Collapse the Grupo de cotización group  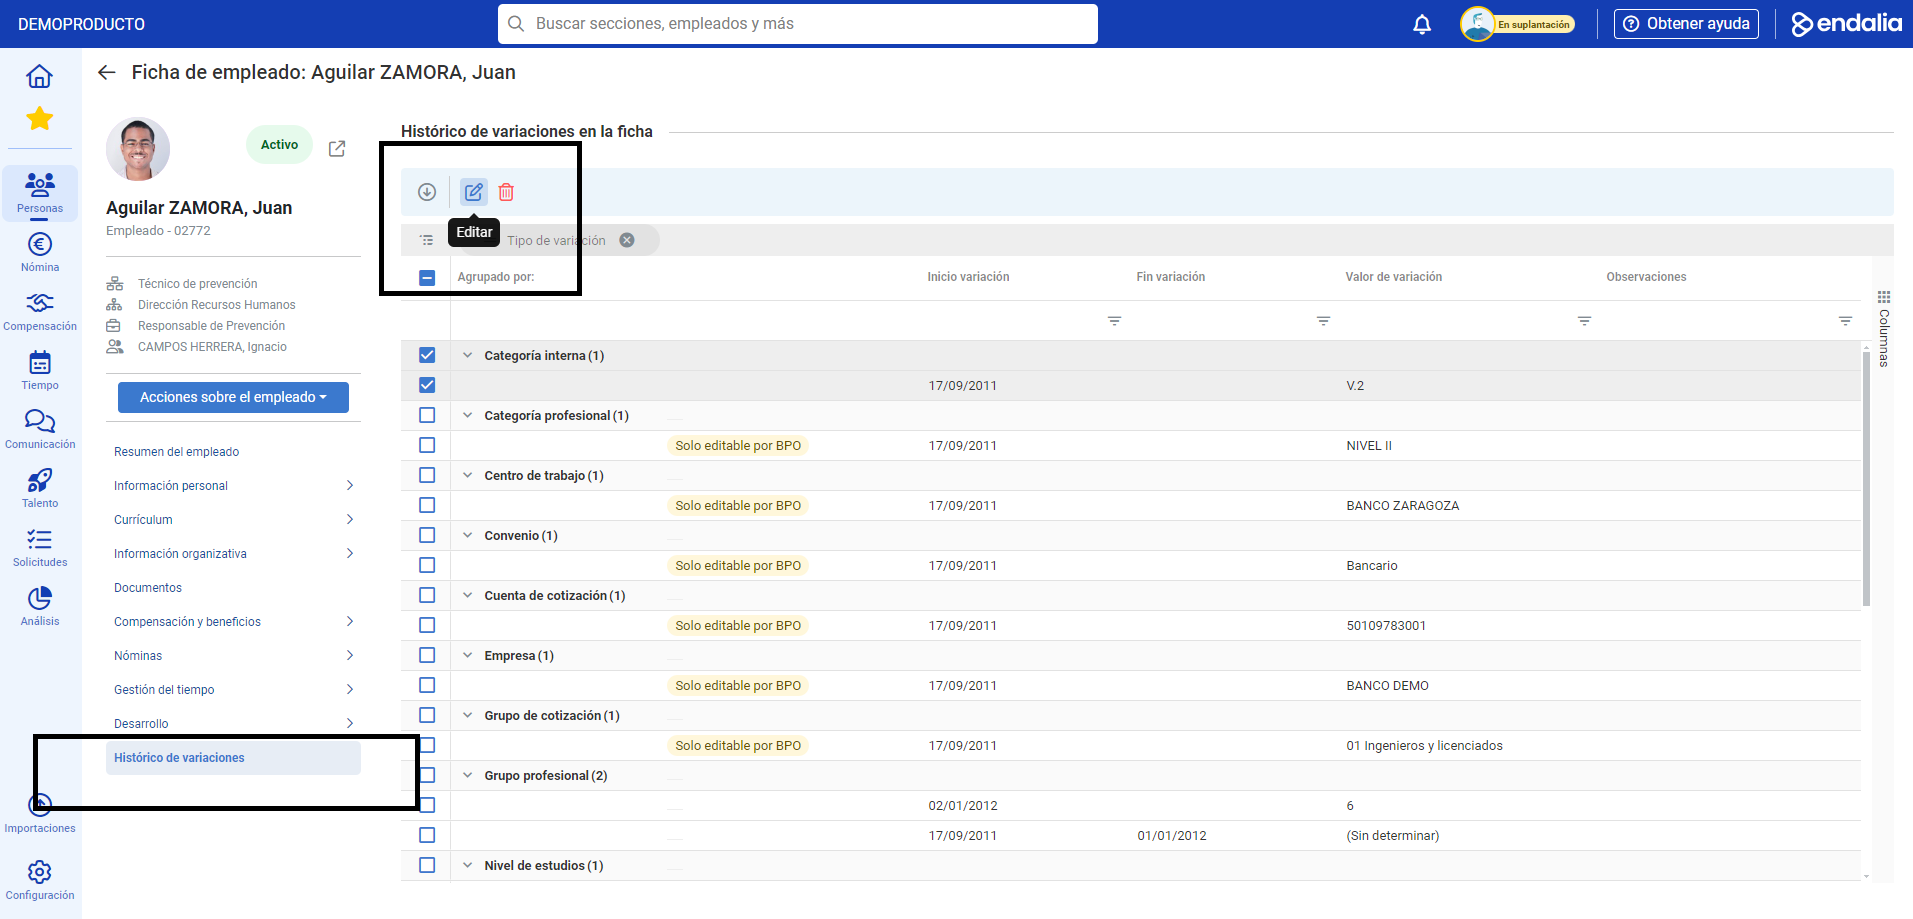[x=467, y=715]
